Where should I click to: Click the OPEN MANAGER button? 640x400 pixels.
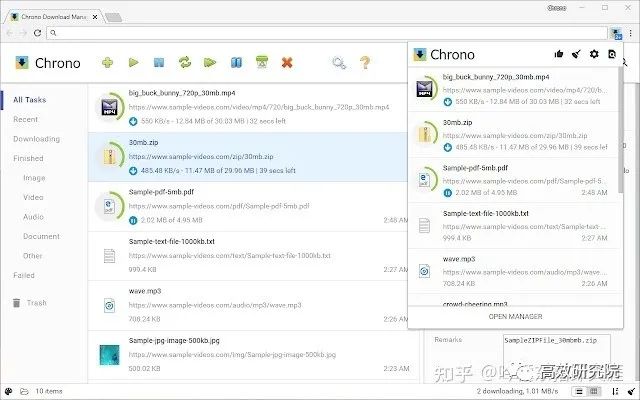[516, 317]
